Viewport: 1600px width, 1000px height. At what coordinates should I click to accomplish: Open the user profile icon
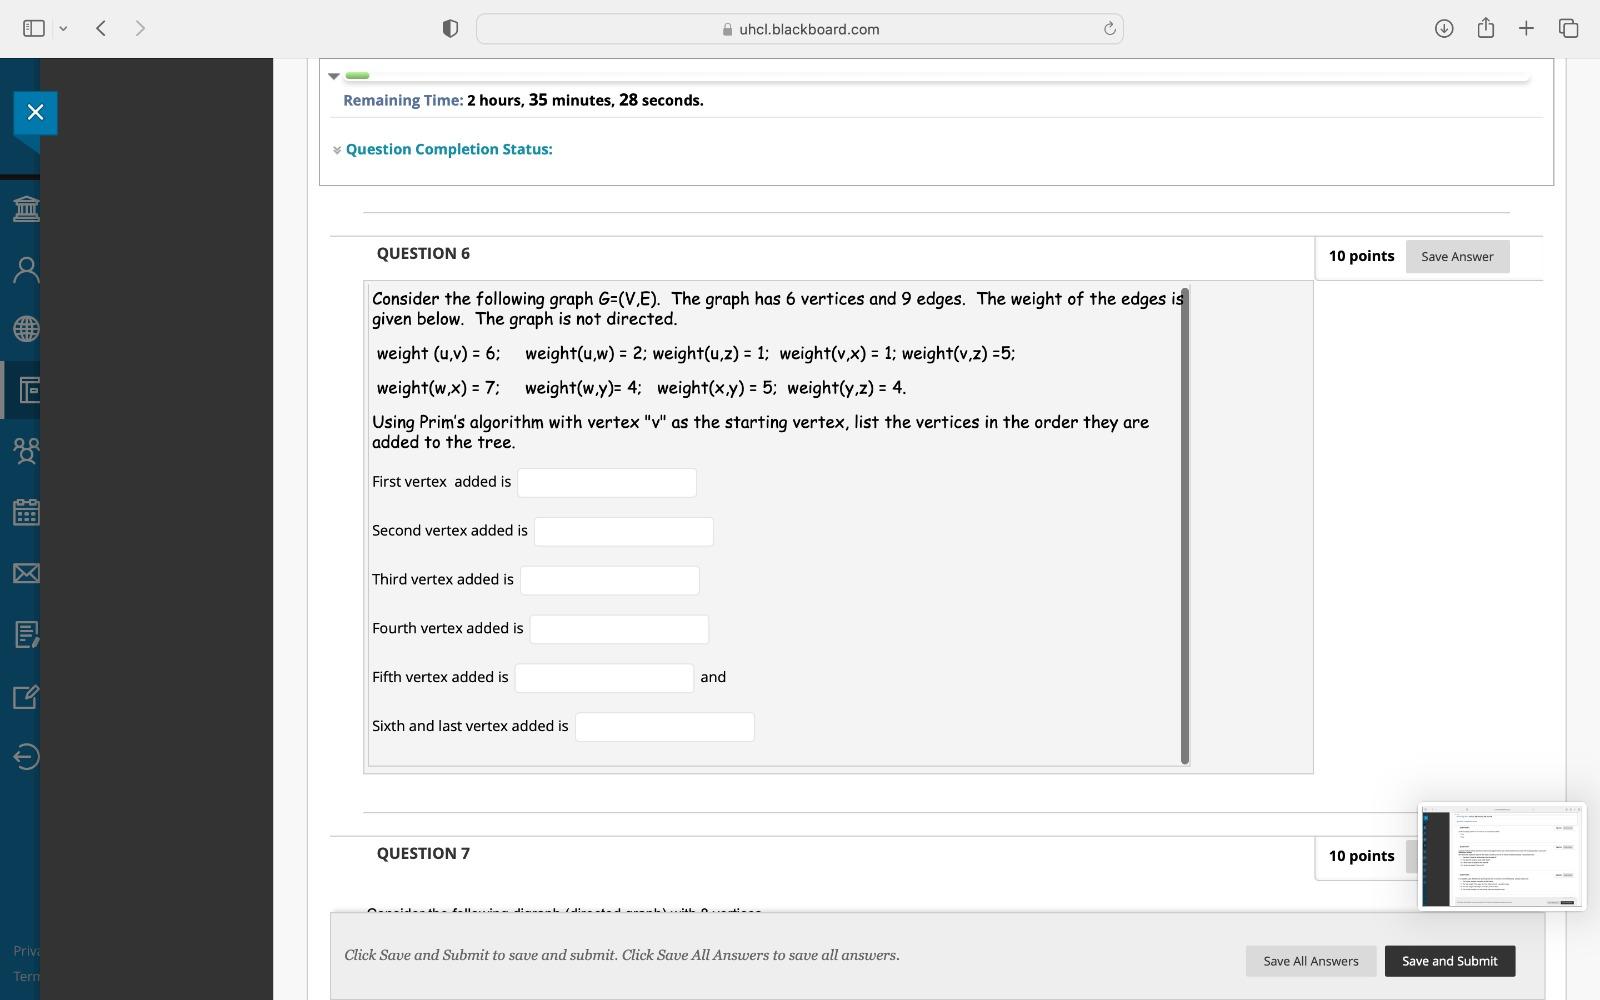click(x=26, y=269)
